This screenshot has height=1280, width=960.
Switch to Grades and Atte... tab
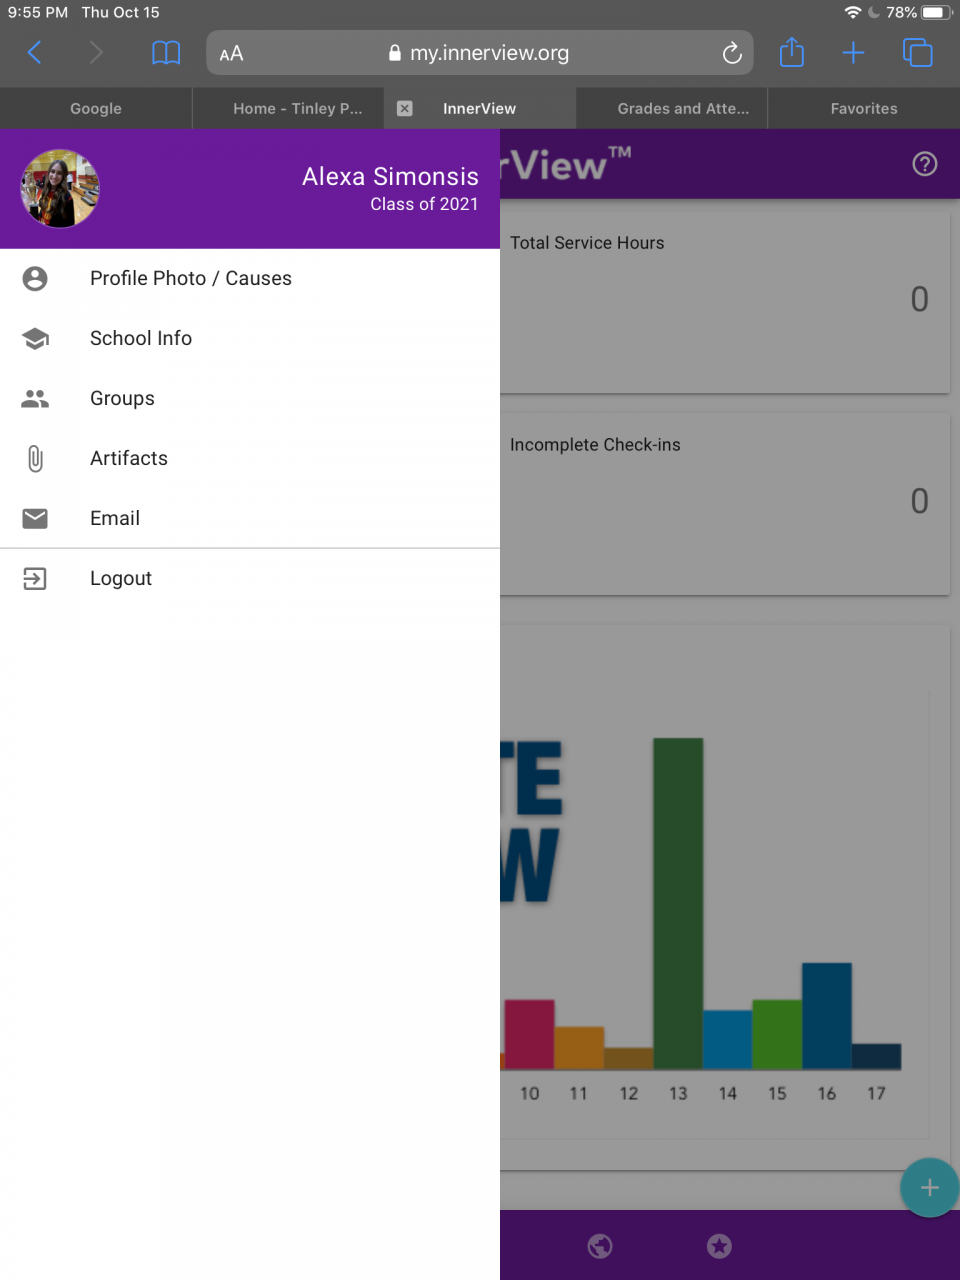(x=672, y=108)
